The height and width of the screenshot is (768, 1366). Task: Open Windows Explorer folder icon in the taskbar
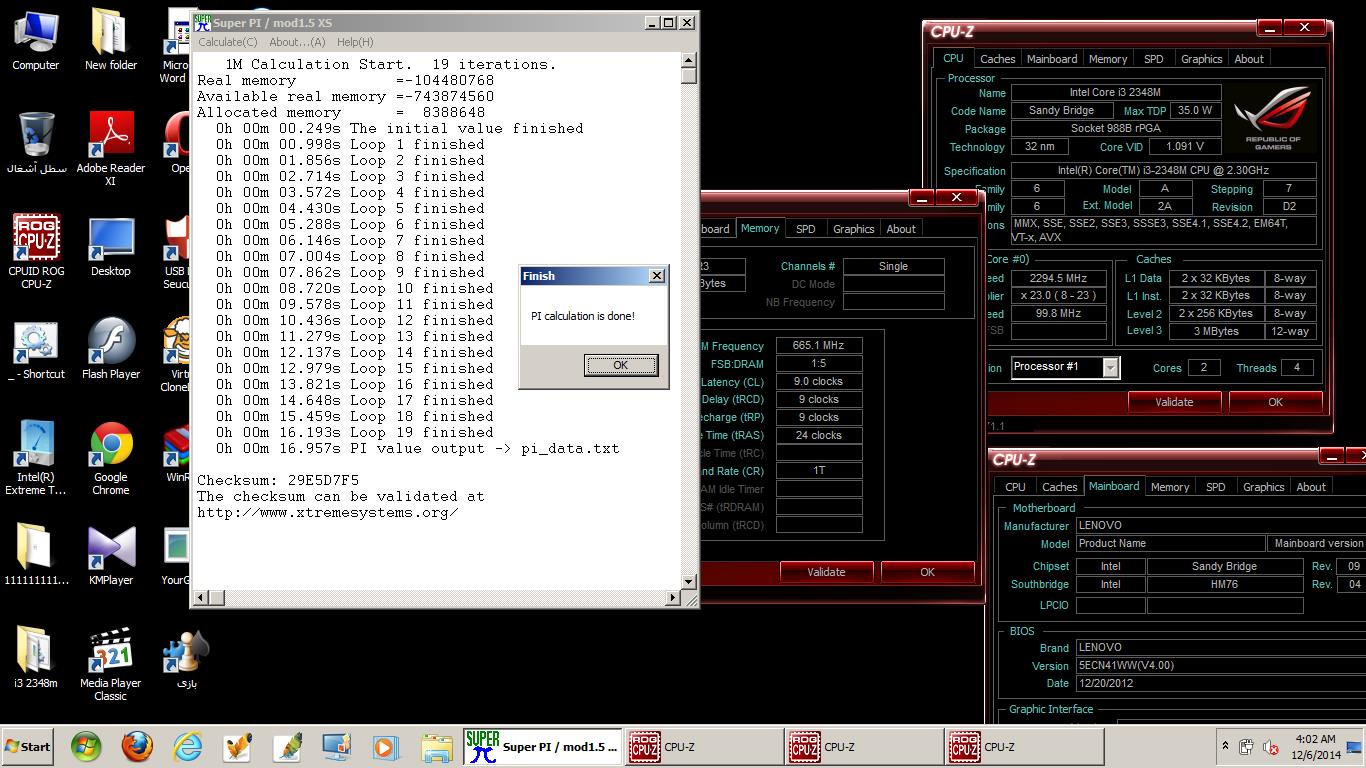pyautogui.click(x=436, y=747)
